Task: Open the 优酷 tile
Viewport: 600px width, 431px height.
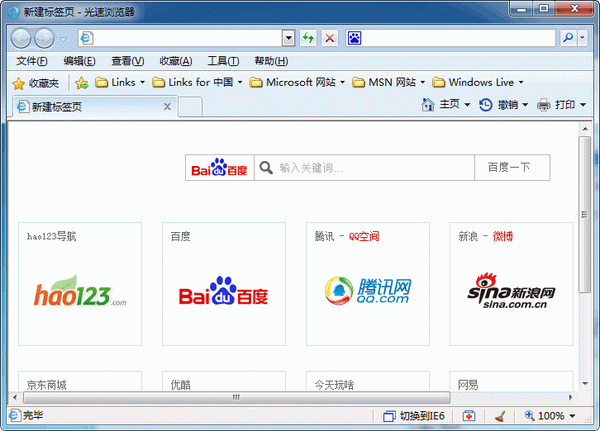Action: (x=224, y=380)
